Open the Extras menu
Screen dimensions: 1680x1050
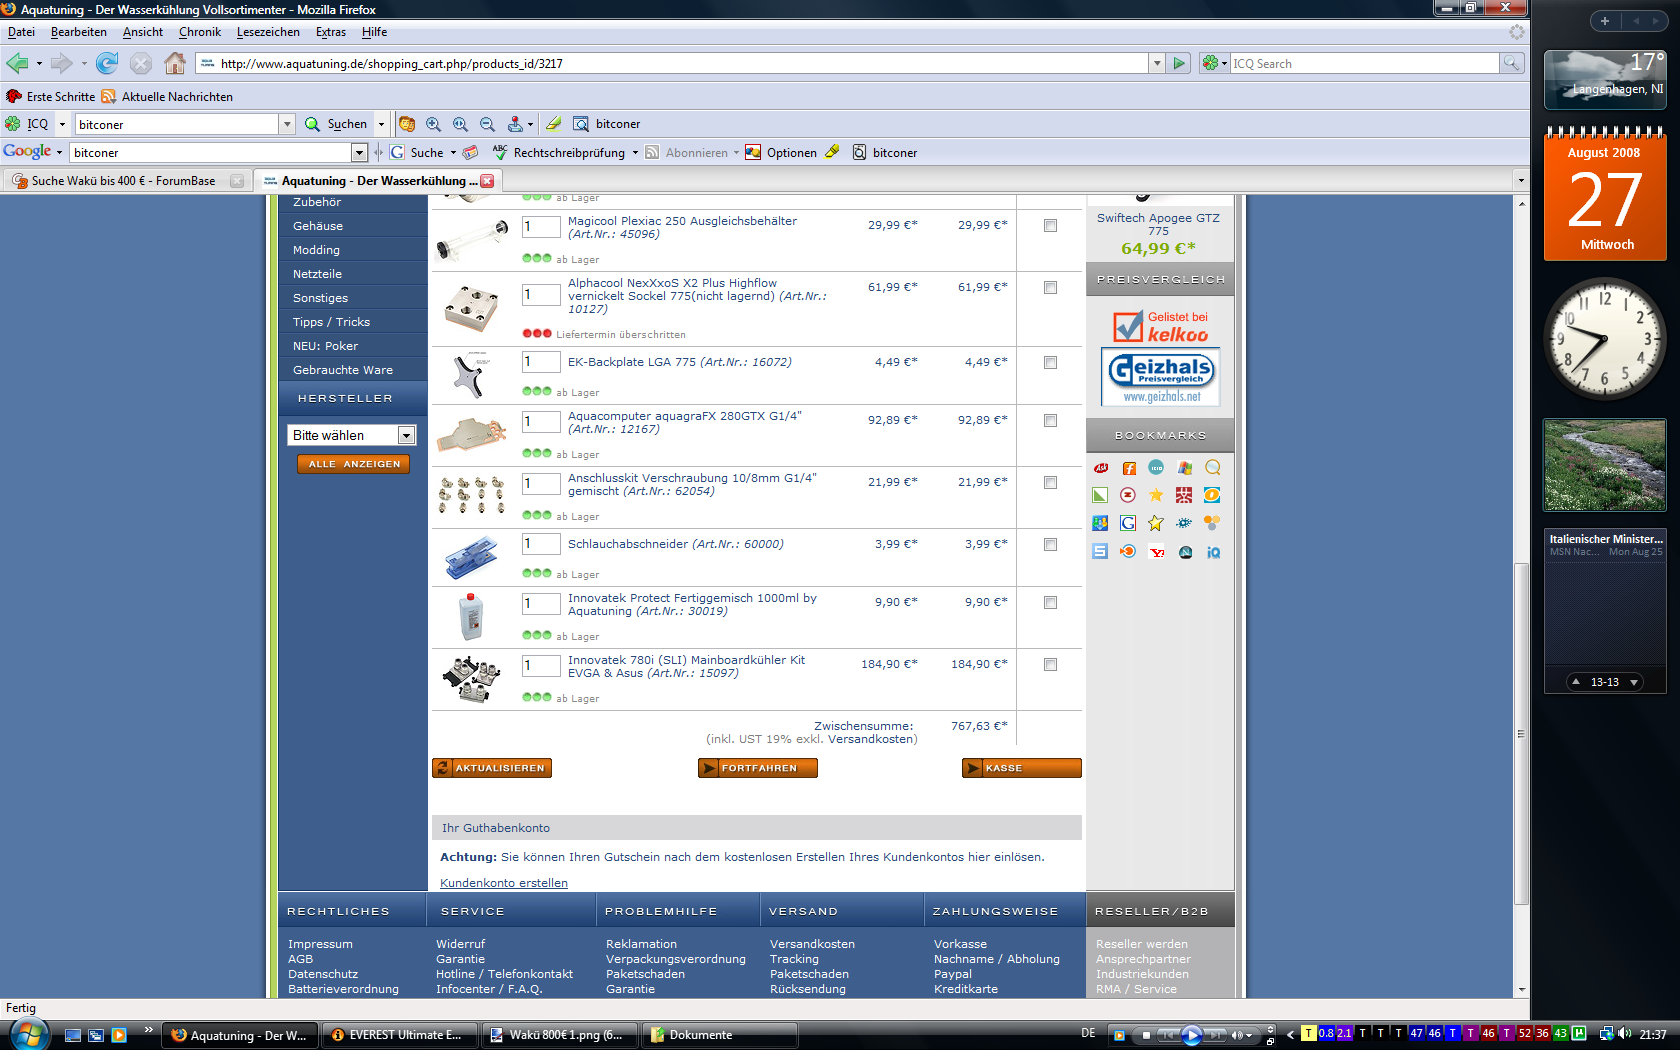coord(331,32)
